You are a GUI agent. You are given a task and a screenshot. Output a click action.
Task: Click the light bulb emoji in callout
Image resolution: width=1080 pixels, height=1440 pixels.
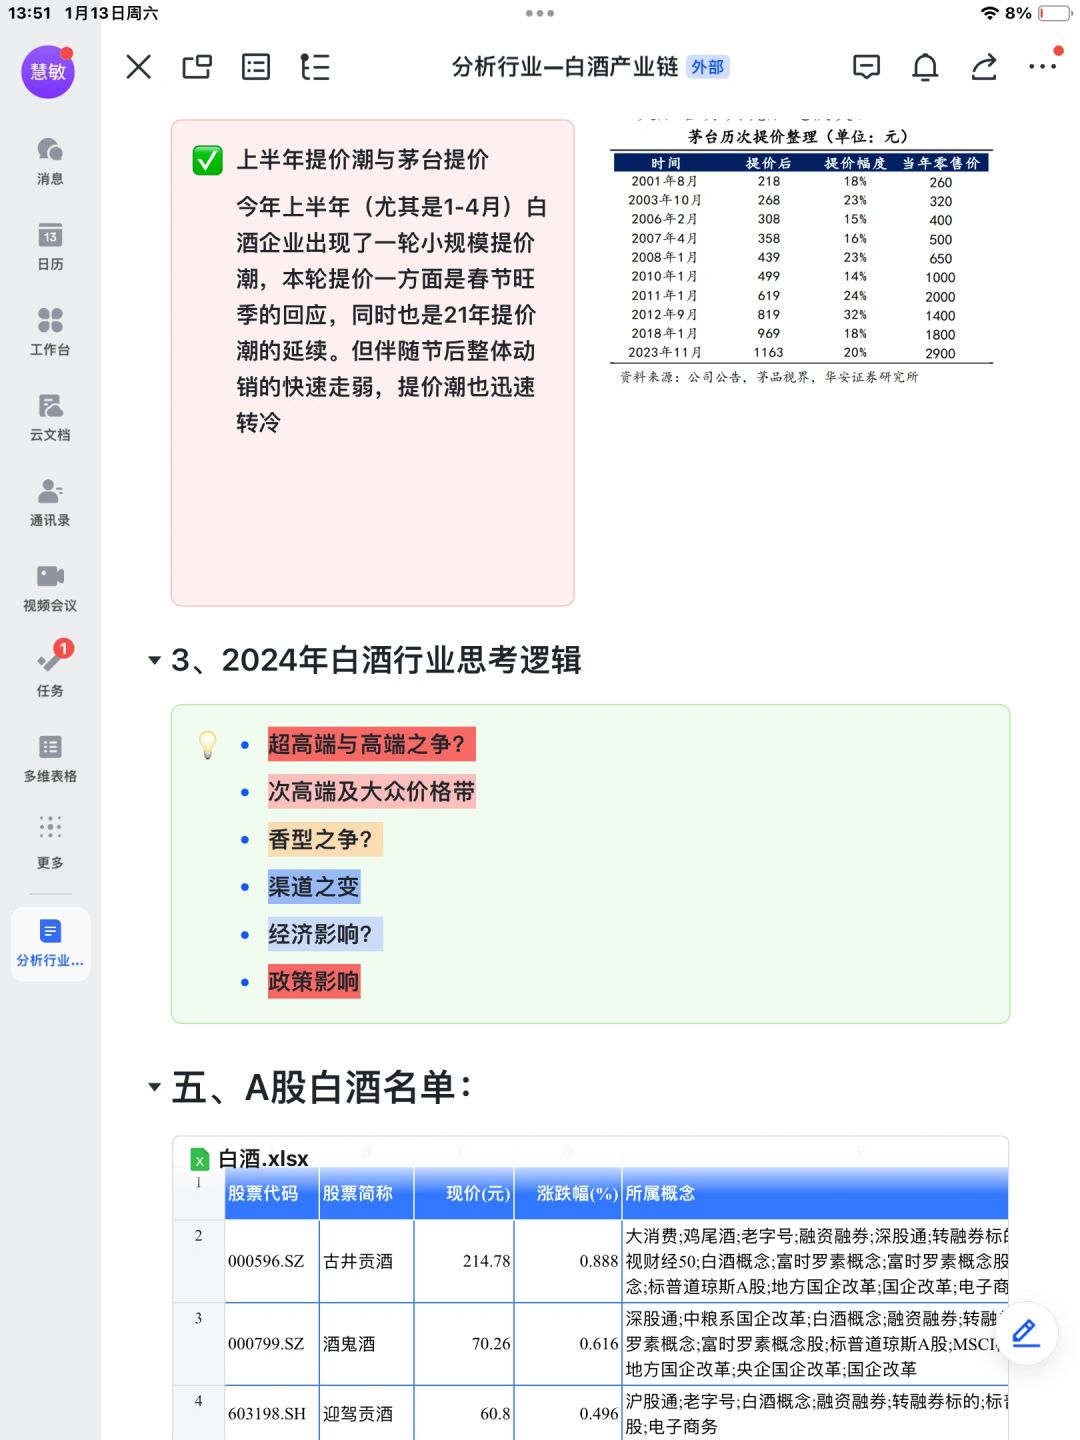207,744
